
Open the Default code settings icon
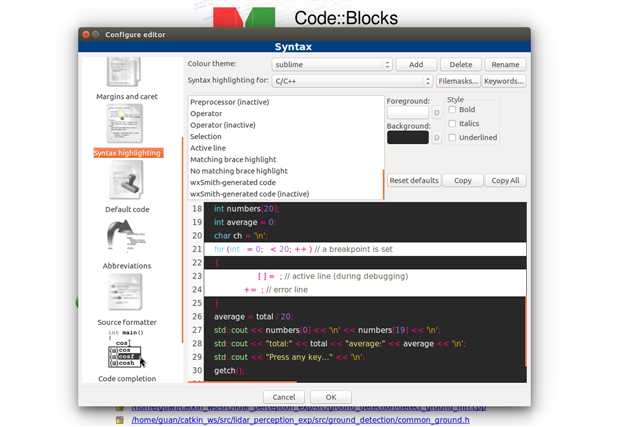point(126,180)
